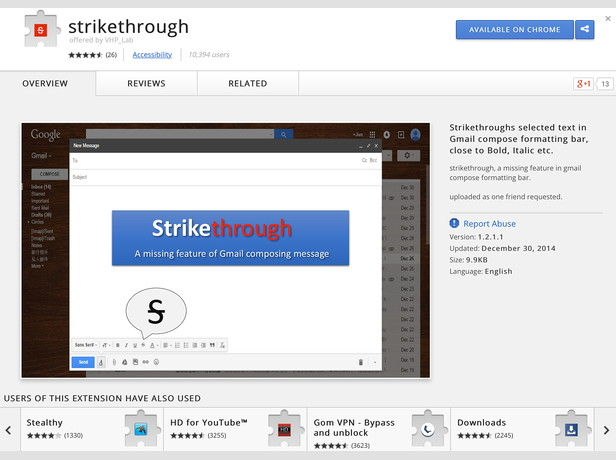Open the Downloads extension card
This screenshot has height=460, width=616.
(522, 429)
